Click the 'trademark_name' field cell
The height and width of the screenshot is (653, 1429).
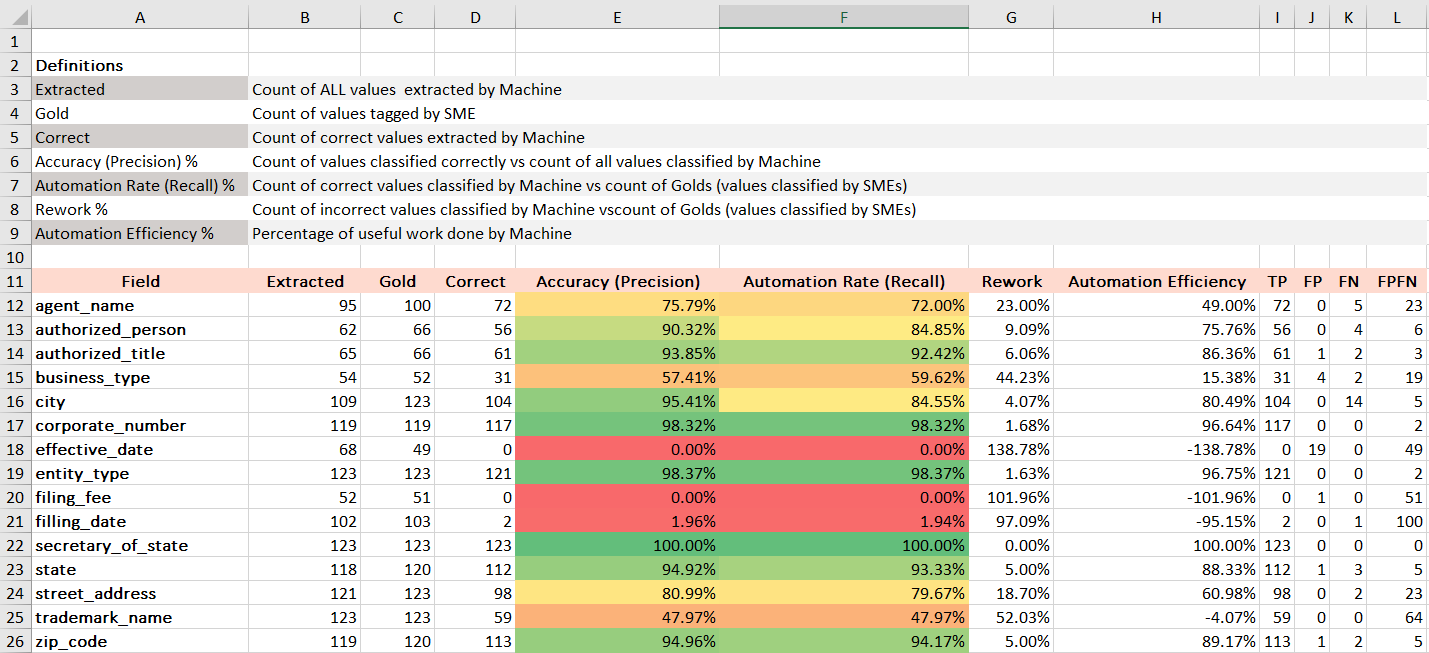tap(140, 617)
